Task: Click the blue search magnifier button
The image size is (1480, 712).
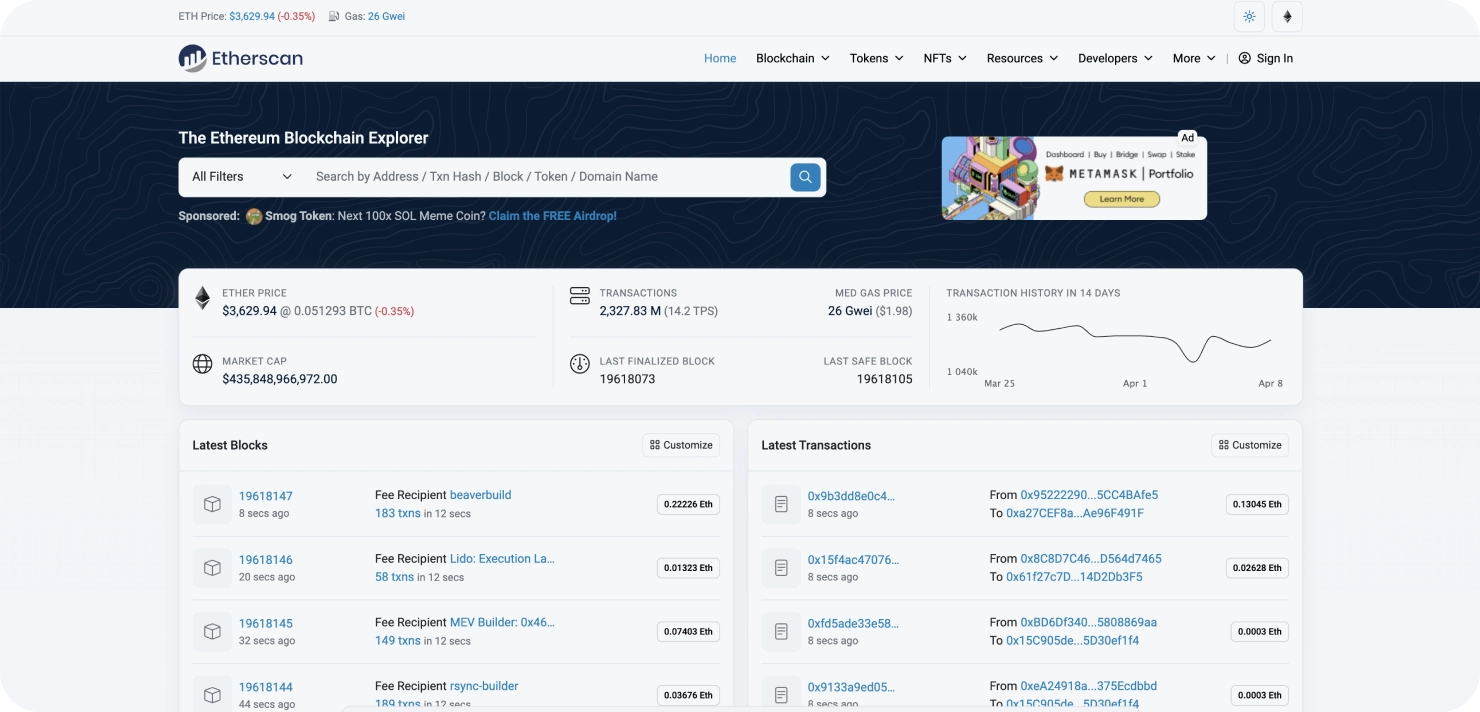Action: (x=805, y=177)
